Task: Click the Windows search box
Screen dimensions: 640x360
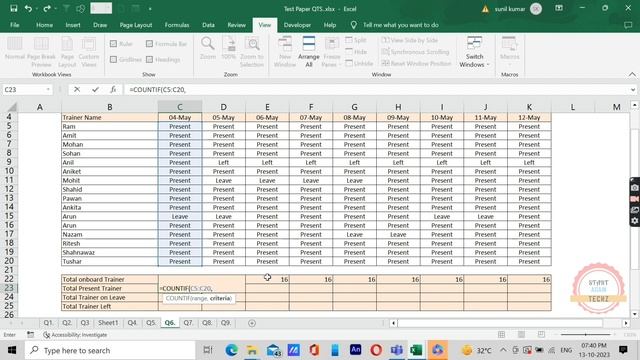Action: tap(110, 350)
